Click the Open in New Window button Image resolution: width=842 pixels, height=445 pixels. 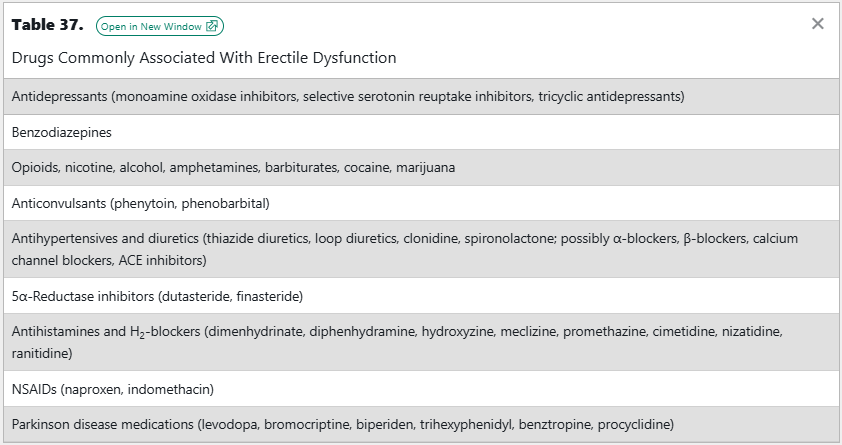point(152,26)
